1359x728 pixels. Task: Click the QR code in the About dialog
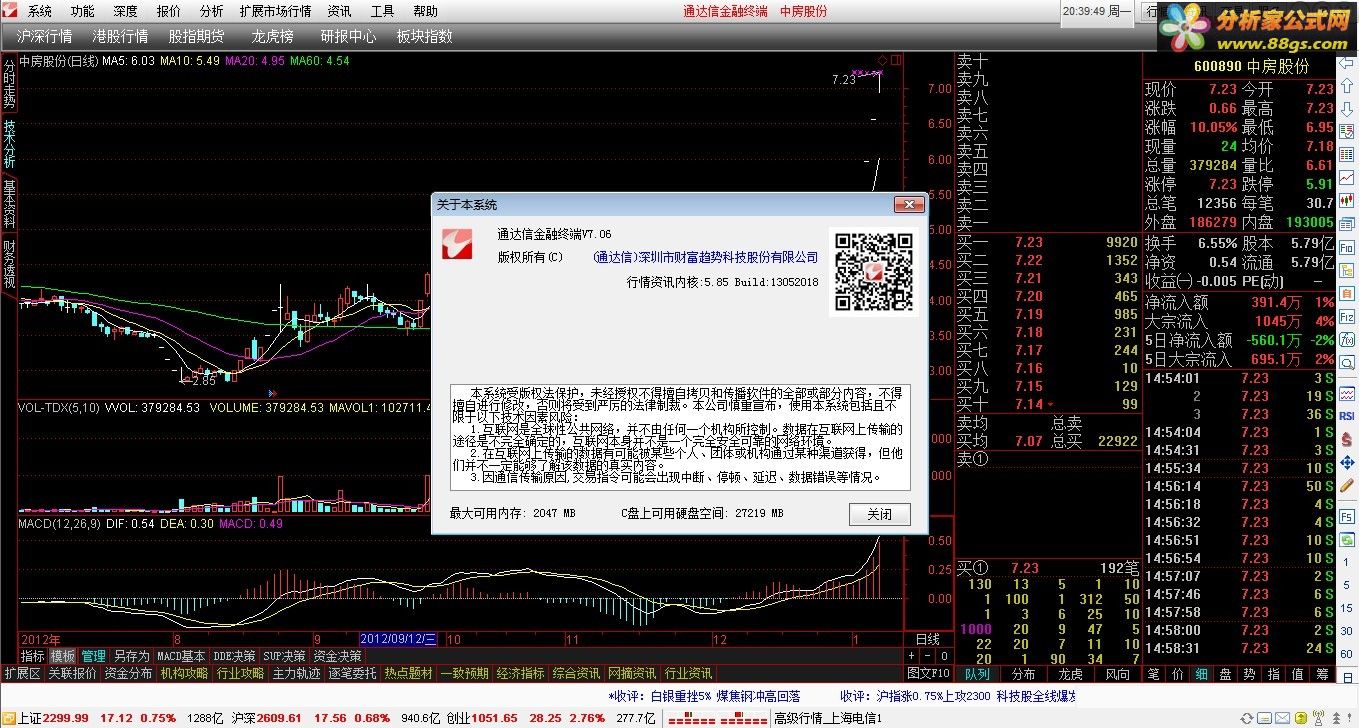coord(873,271)
